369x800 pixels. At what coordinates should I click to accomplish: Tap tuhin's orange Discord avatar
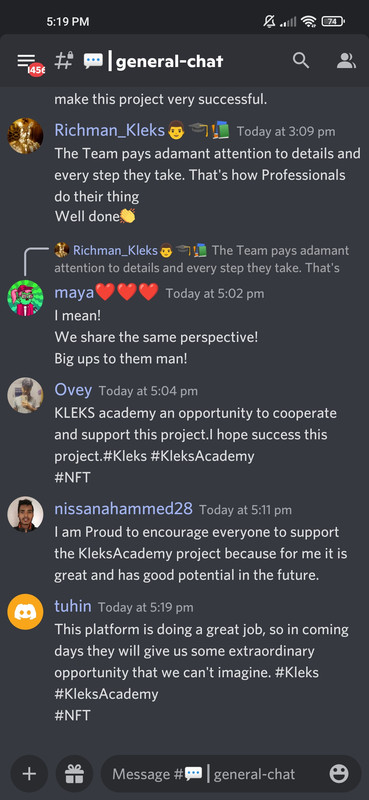pyautogui.click(x=25, y=611)
